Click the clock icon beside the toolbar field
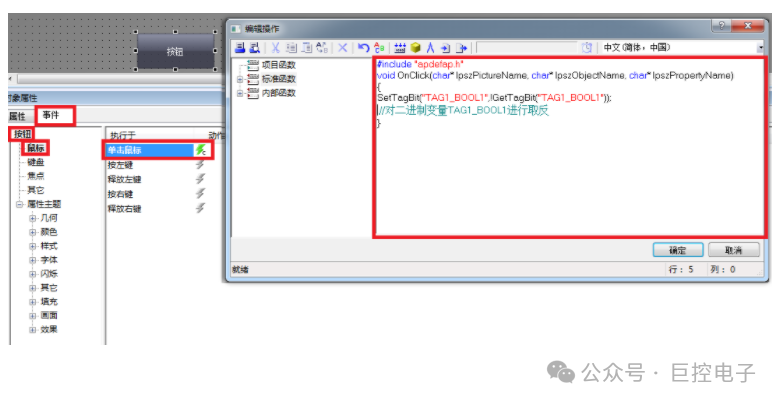The image size is (780, 403). (x=587, y=48)
